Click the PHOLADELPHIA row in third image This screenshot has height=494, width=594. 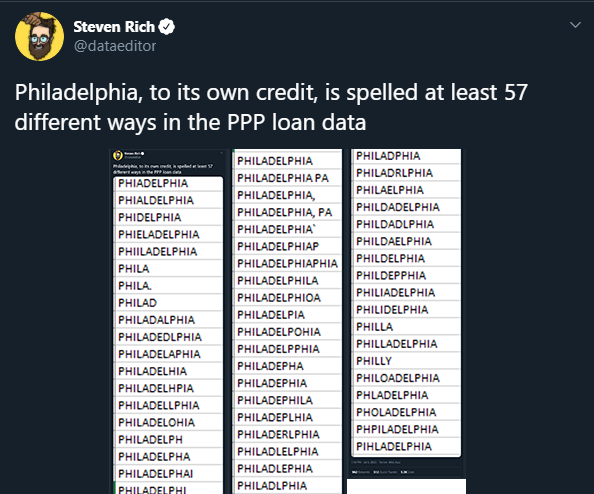coord(406,412)
